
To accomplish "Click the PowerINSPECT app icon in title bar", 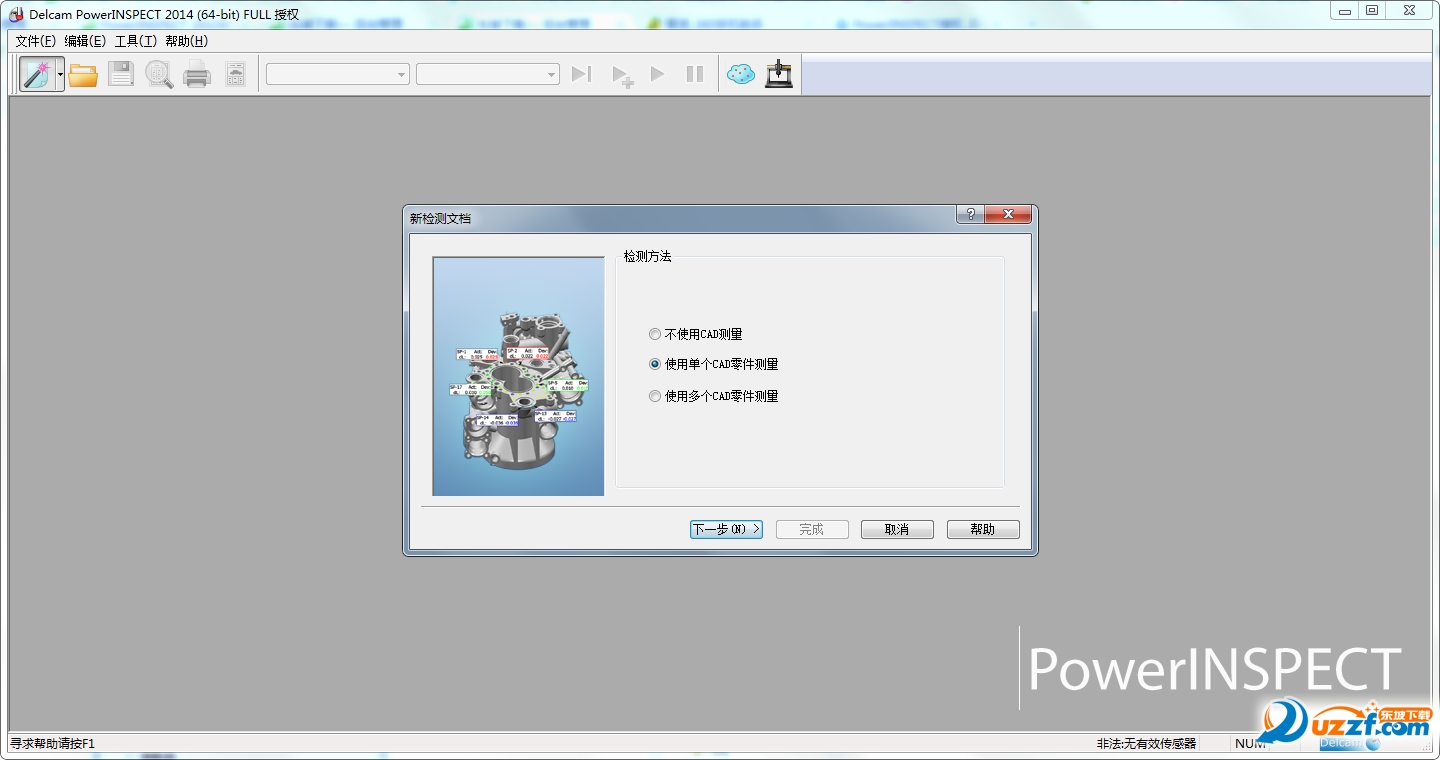I will tap(16, 13).
